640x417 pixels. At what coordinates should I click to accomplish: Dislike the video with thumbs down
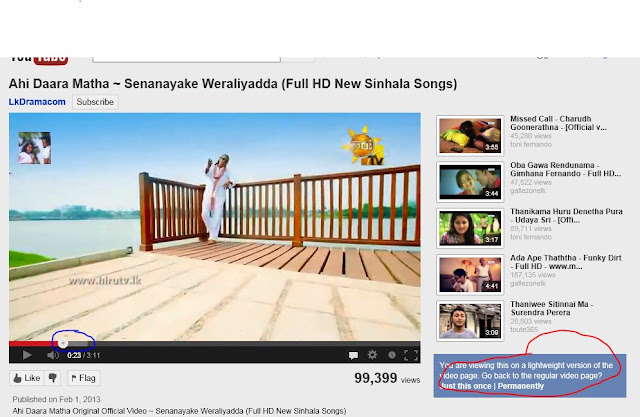pyautogui.click(x=53, y=378)
